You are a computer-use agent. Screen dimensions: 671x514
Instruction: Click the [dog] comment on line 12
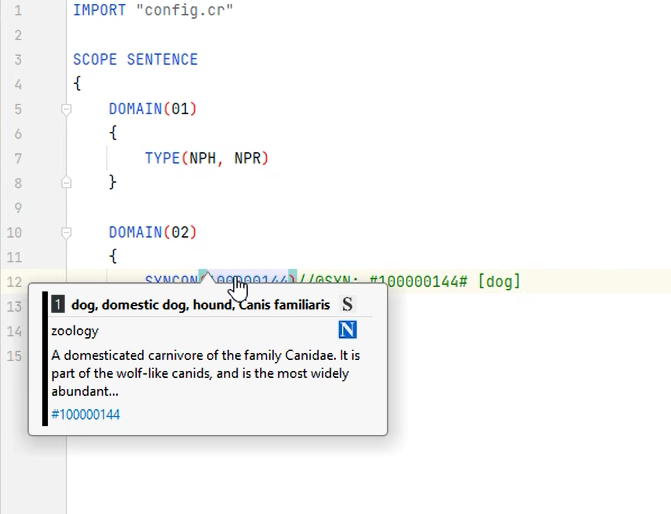coord(499,282)
